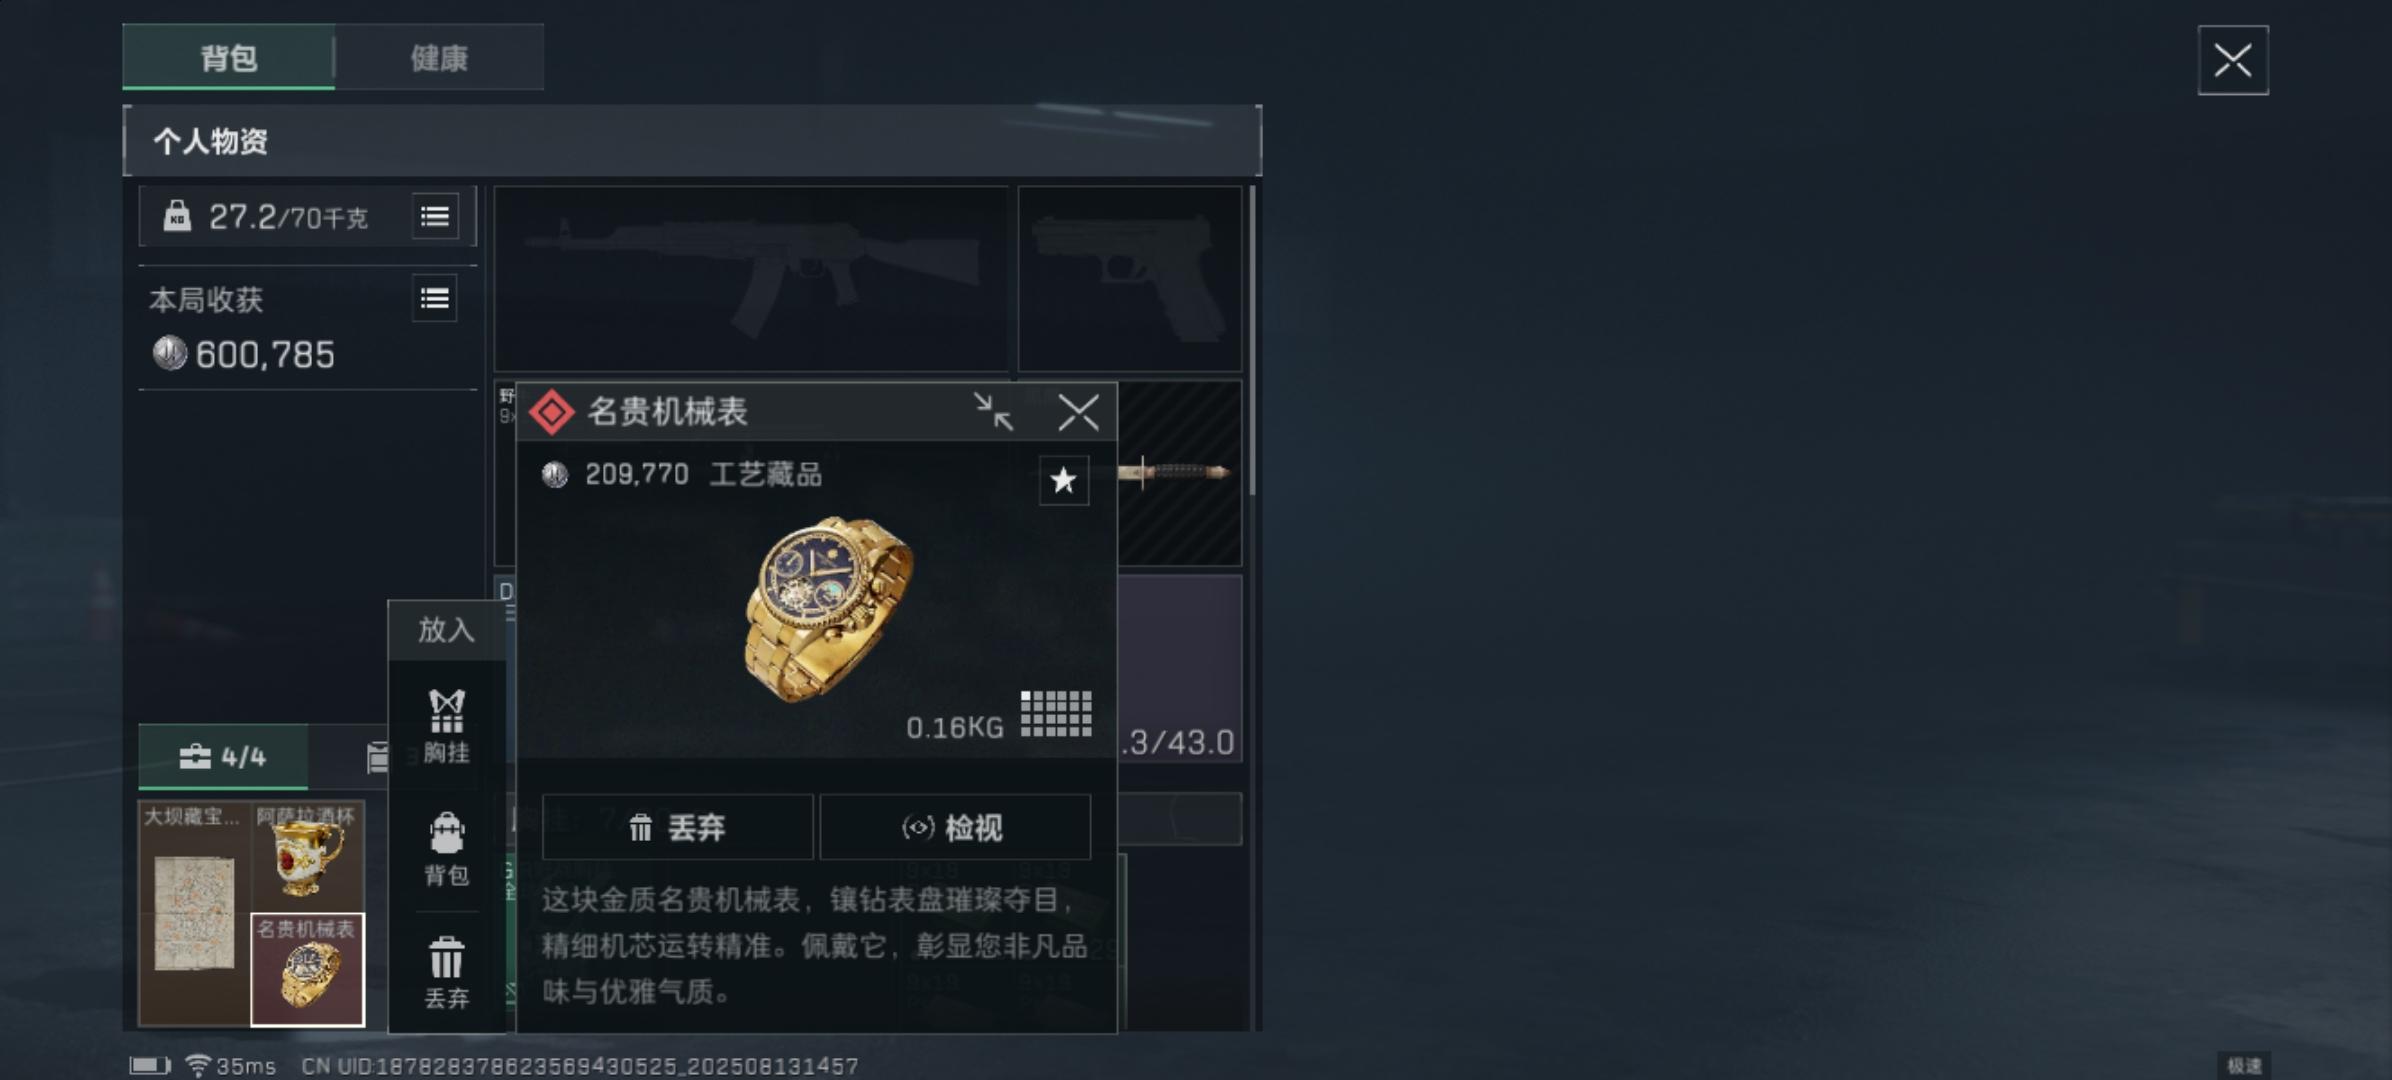Choose the trash 丢弃 option in 放入 menu
Screen dimensions: 2392x1080
[446, 972]
